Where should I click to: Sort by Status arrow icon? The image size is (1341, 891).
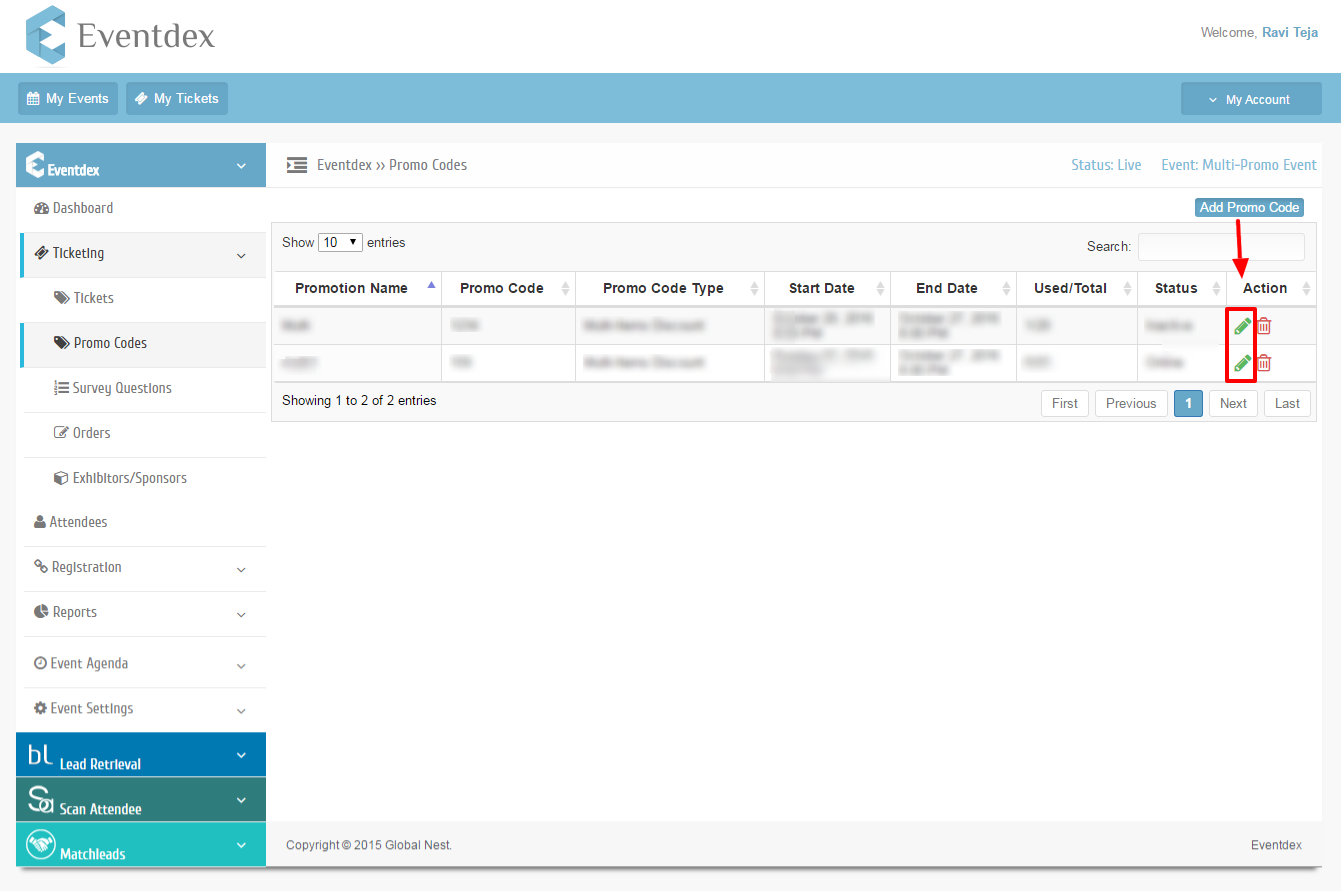click(x=1216, y=288)
